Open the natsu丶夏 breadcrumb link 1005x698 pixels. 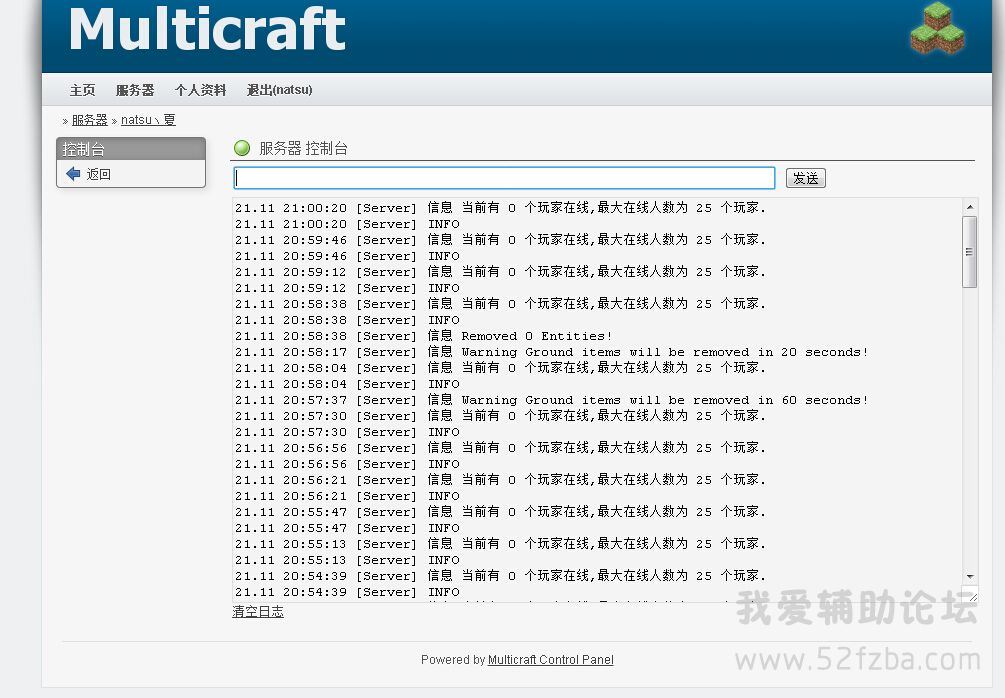[148, 120]
